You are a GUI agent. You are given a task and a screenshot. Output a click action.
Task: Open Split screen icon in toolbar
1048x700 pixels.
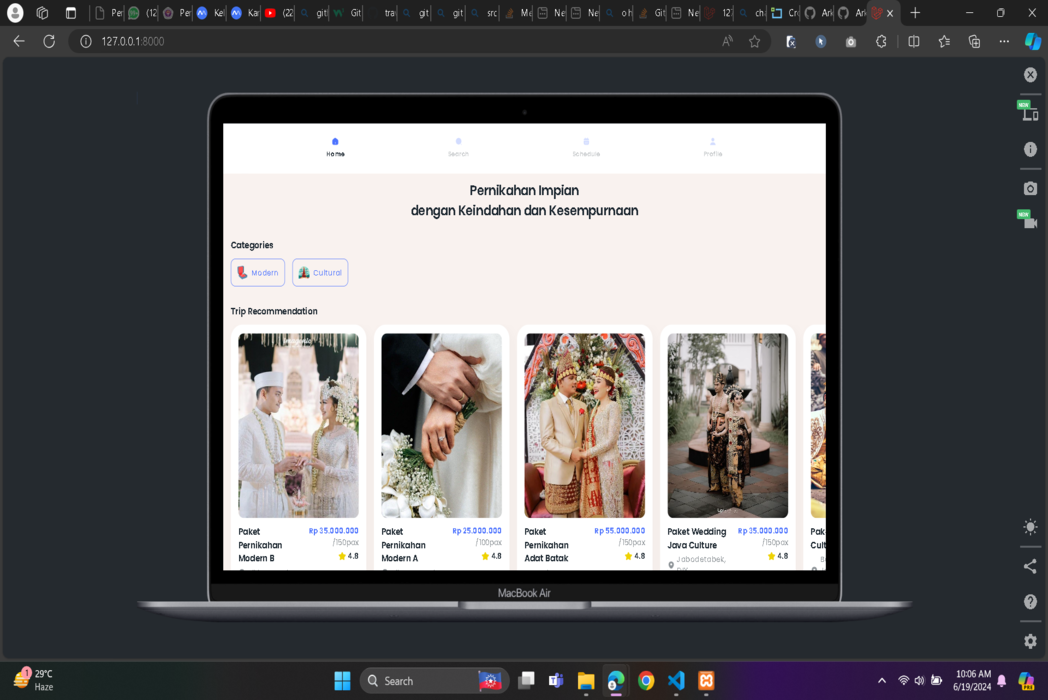click(x=914, y=41)
